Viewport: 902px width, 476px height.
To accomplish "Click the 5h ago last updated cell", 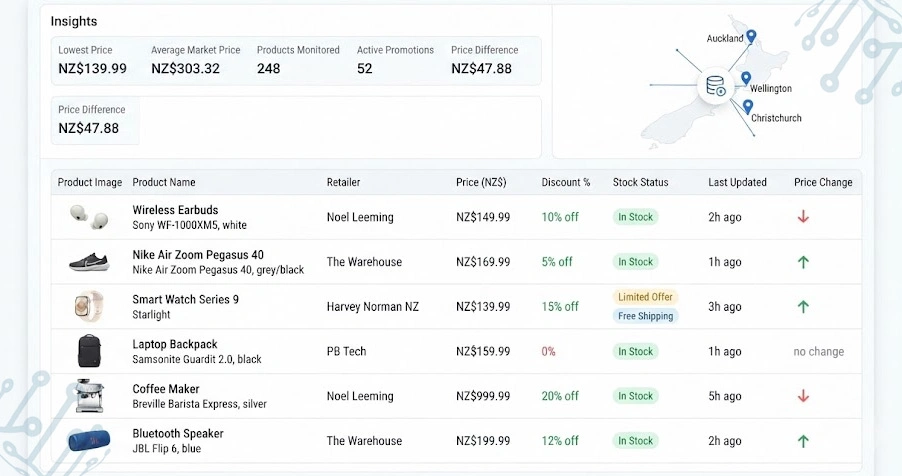I will (x=724, y=396).
